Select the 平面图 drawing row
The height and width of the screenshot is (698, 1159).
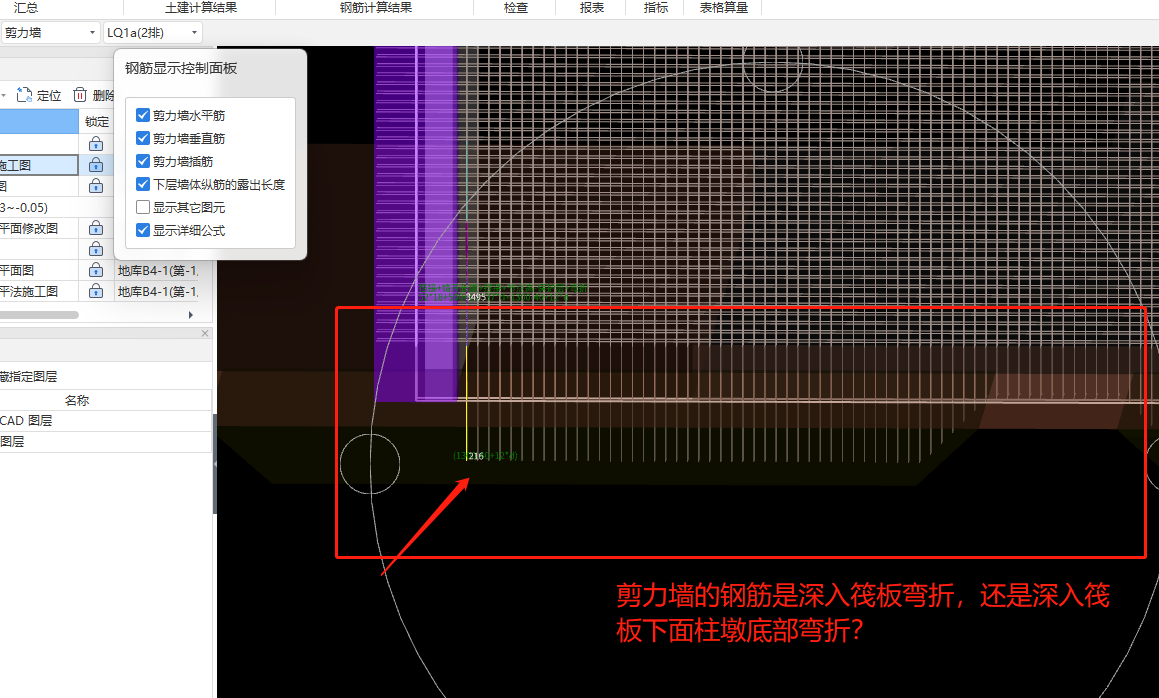(39, 270)
